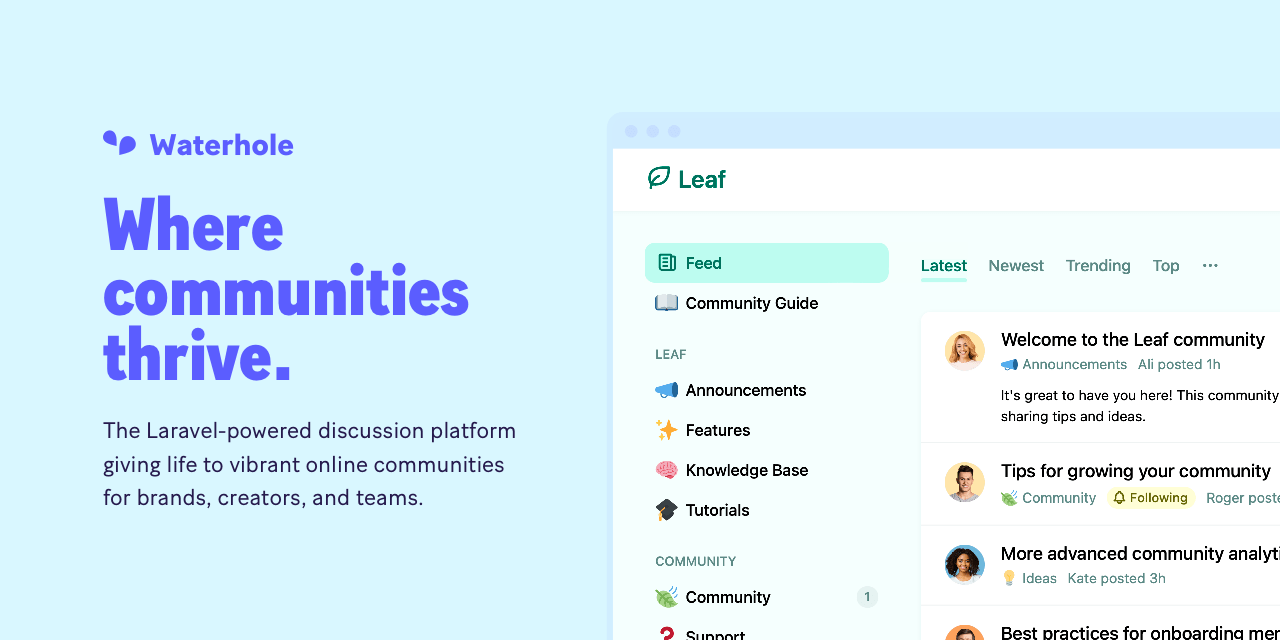Image resolution: width=1280 pixels, height=640 pixels.
Task: Open 'Tips for growing your community' post
Action: (1136, 471)
